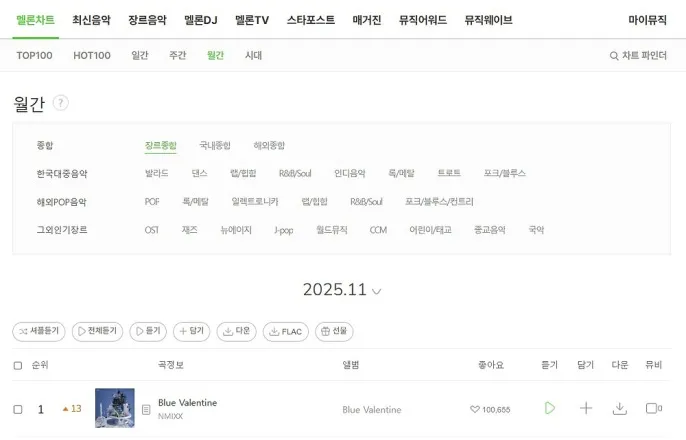
Task: Click the 2025.11 date heading
Action: click(335, 290)
